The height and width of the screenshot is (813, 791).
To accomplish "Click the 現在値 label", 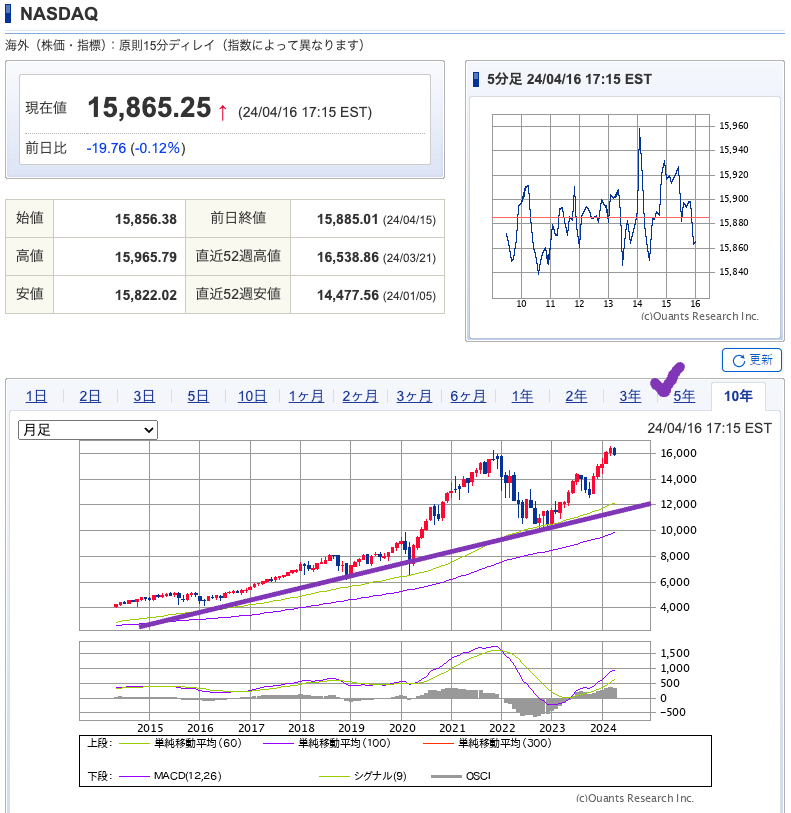I will [x=46, y=108].
